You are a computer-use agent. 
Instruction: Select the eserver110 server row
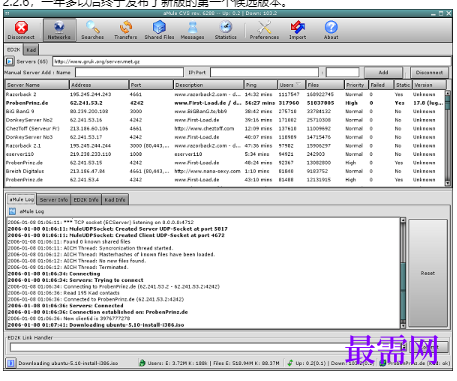tap(225, 154)
